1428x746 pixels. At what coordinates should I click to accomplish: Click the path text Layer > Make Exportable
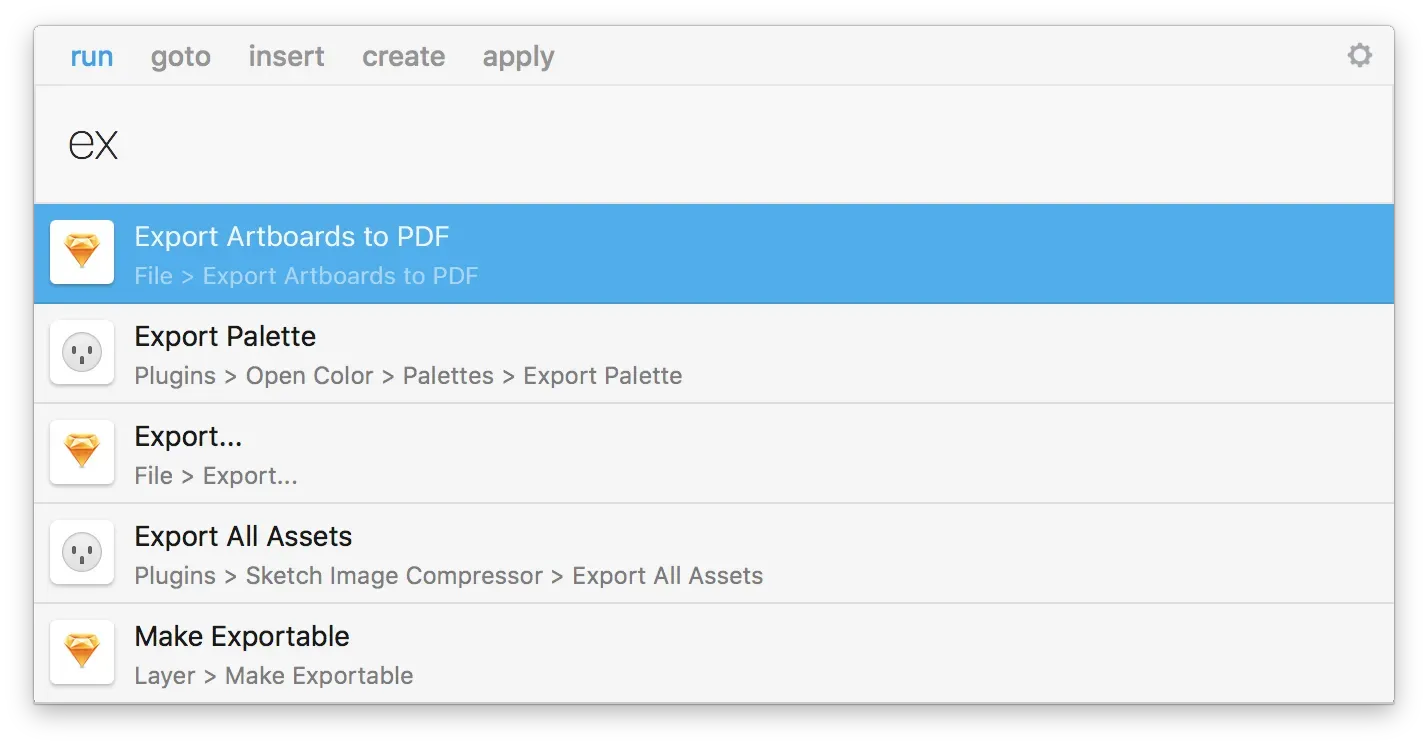click(273, 676)
